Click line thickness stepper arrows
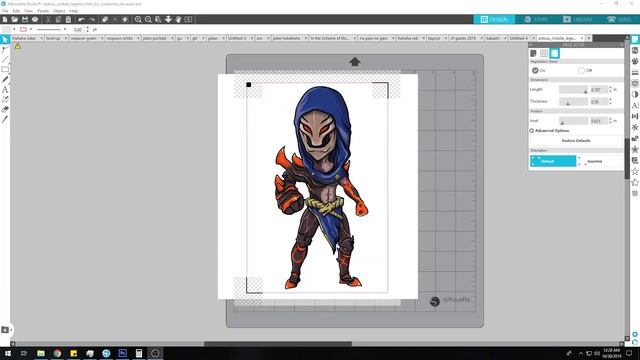 [88, 29]
